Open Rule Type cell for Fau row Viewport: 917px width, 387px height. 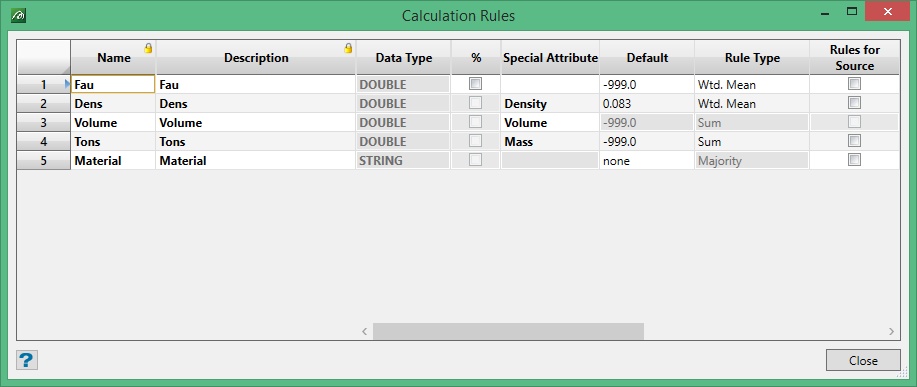pyautogui.click(x=752, y=84)
